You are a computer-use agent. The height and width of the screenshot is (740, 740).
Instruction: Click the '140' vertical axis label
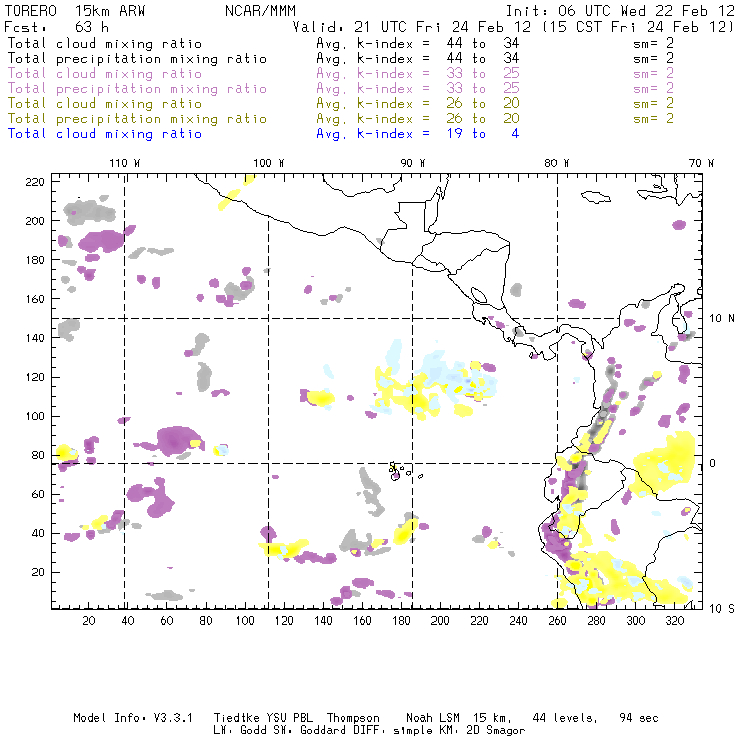[35, 338]
